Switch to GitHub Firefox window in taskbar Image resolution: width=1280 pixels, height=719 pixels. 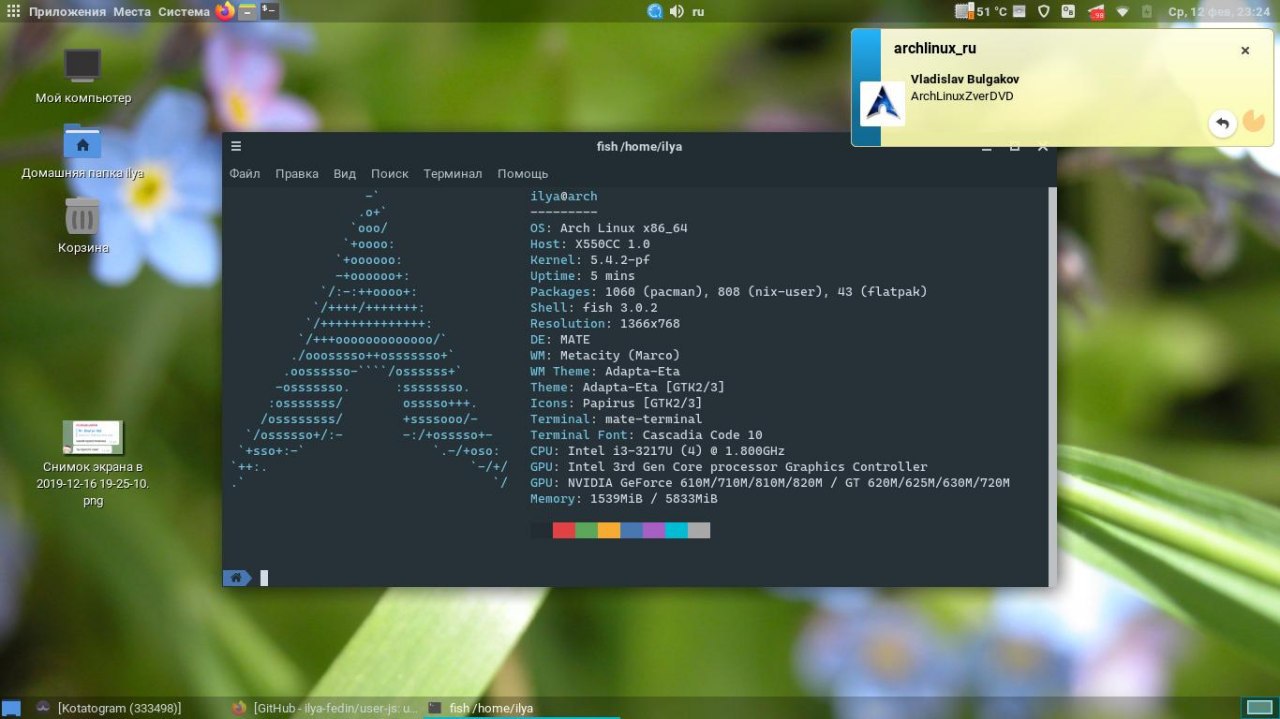tap(325, 708)
